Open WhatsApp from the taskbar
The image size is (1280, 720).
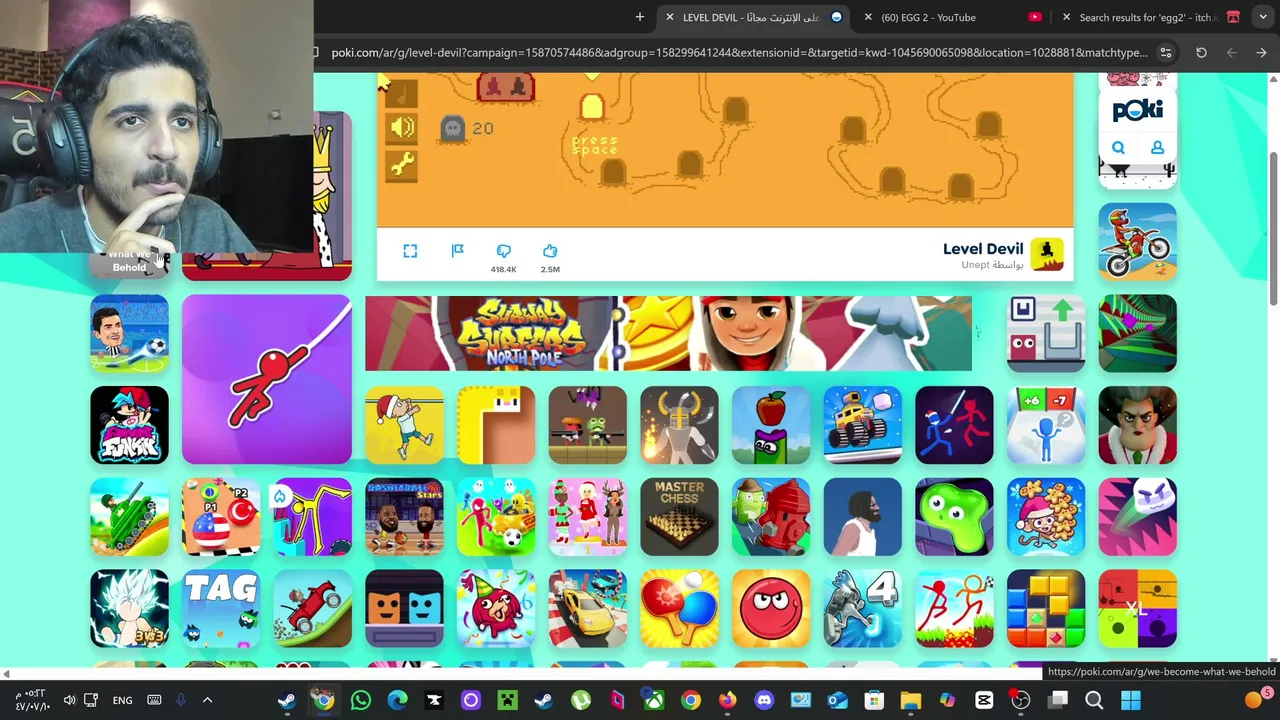click(361, 700)
